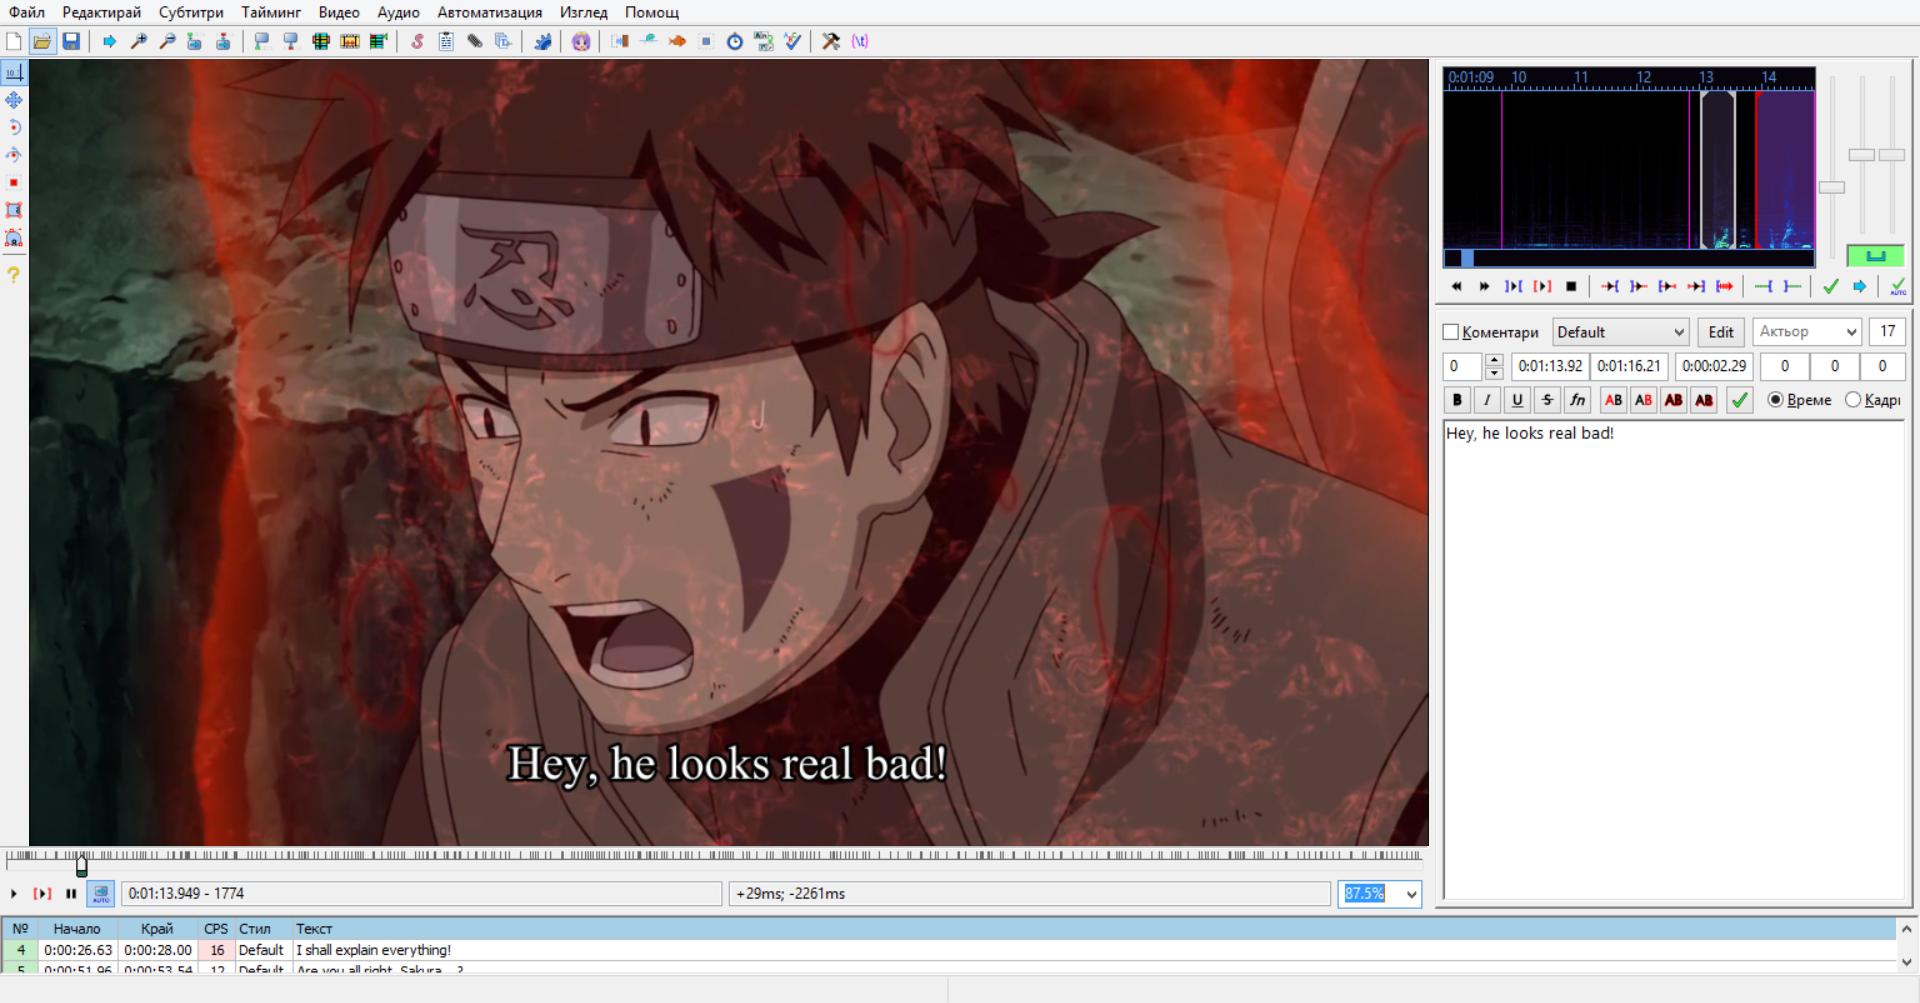Open the Properties clipboard icon
1920x1003 pixels.
446,41
